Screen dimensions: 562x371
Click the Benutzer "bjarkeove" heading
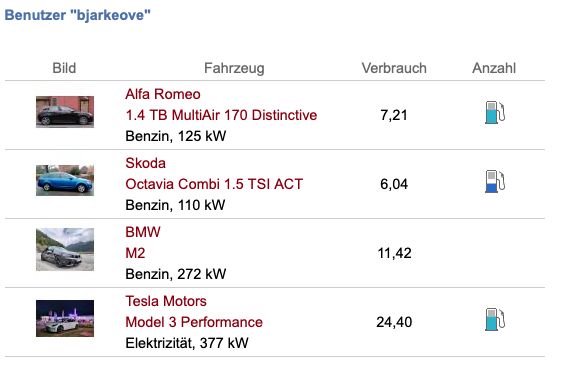click(x=77, y=15)
